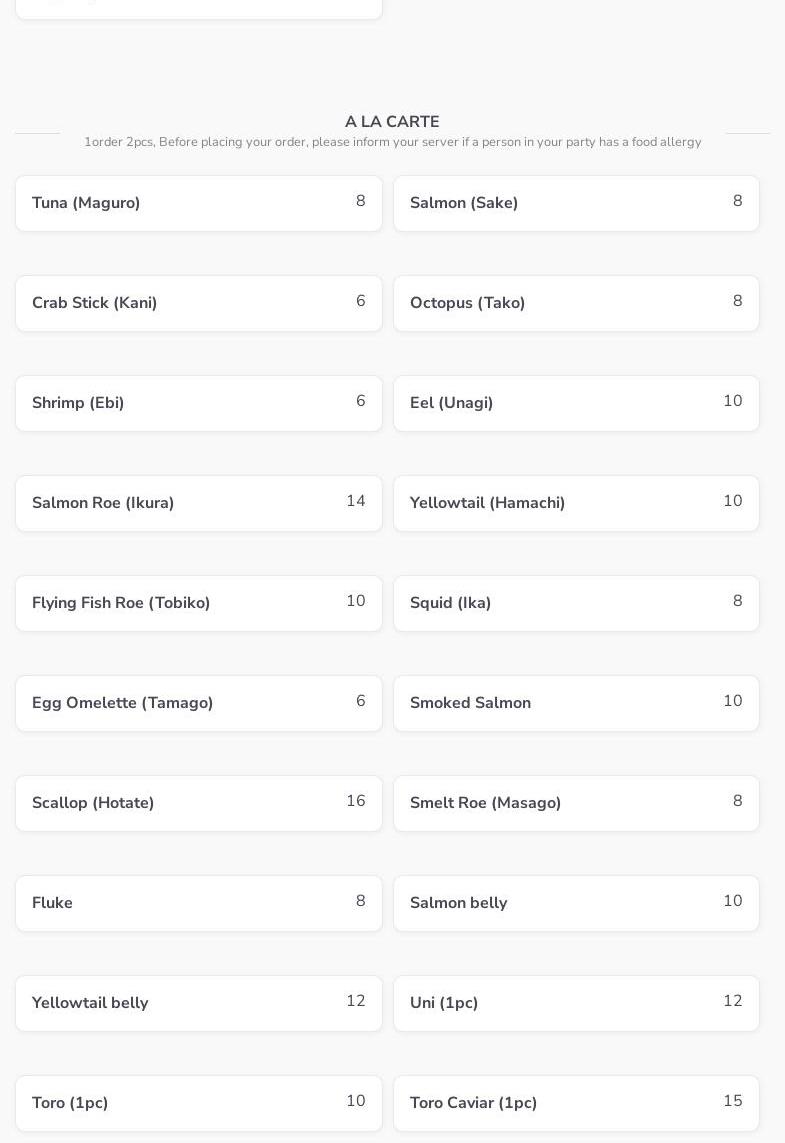Pick the Scallop (Hotate) item
The width and height of the screenshot is (785, 1143).
[198, 803]
